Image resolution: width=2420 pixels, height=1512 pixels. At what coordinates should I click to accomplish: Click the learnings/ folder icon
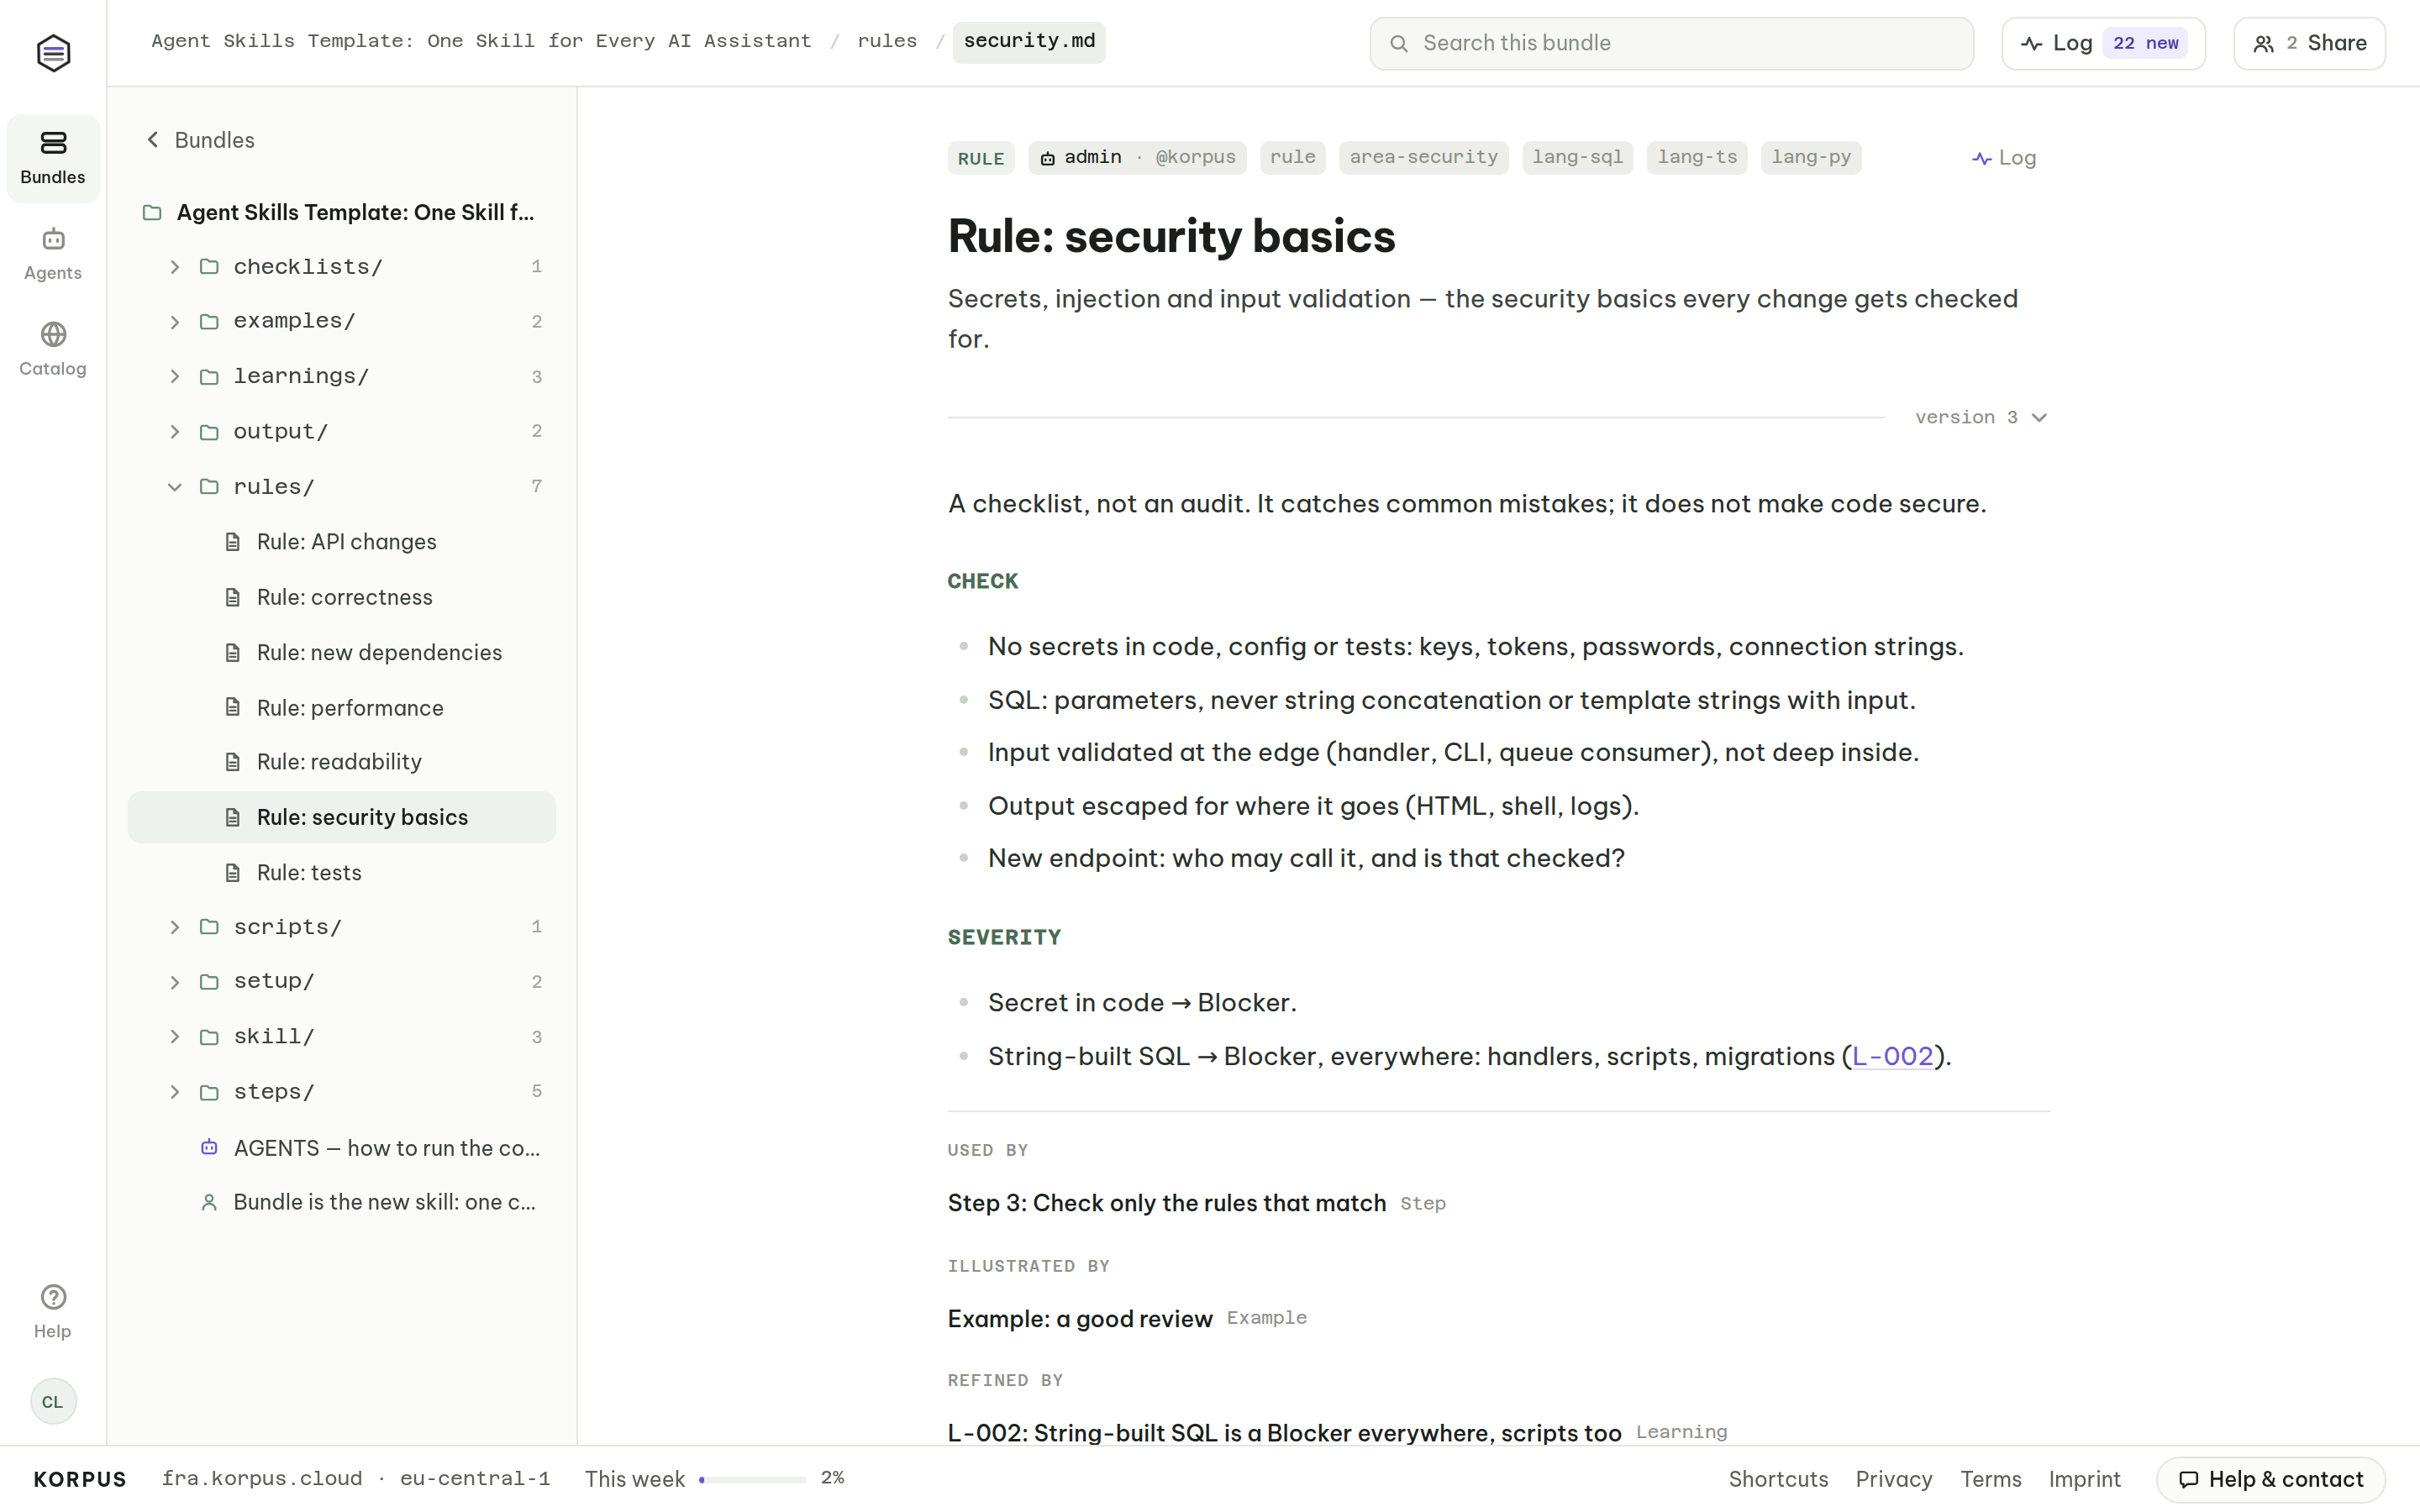[x=209, y=377]
